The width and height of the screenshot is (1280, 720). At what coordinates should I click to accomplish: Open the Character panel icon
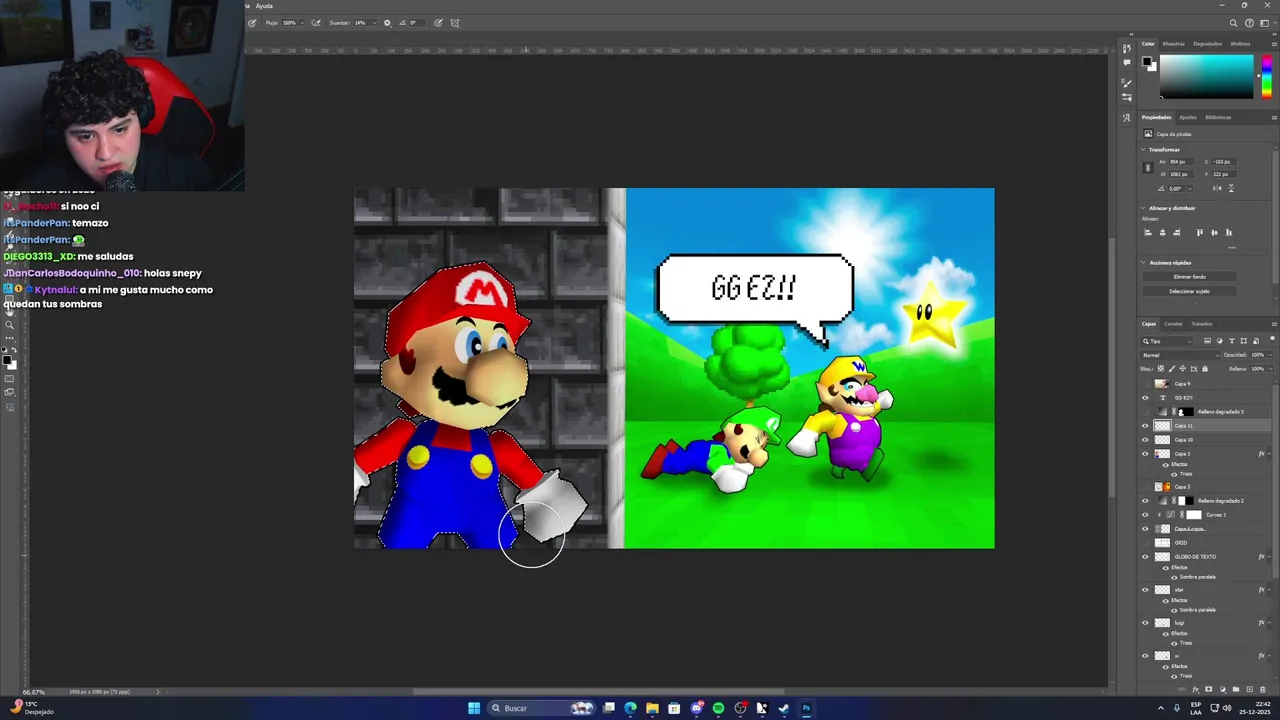(x=1127, y=117)
